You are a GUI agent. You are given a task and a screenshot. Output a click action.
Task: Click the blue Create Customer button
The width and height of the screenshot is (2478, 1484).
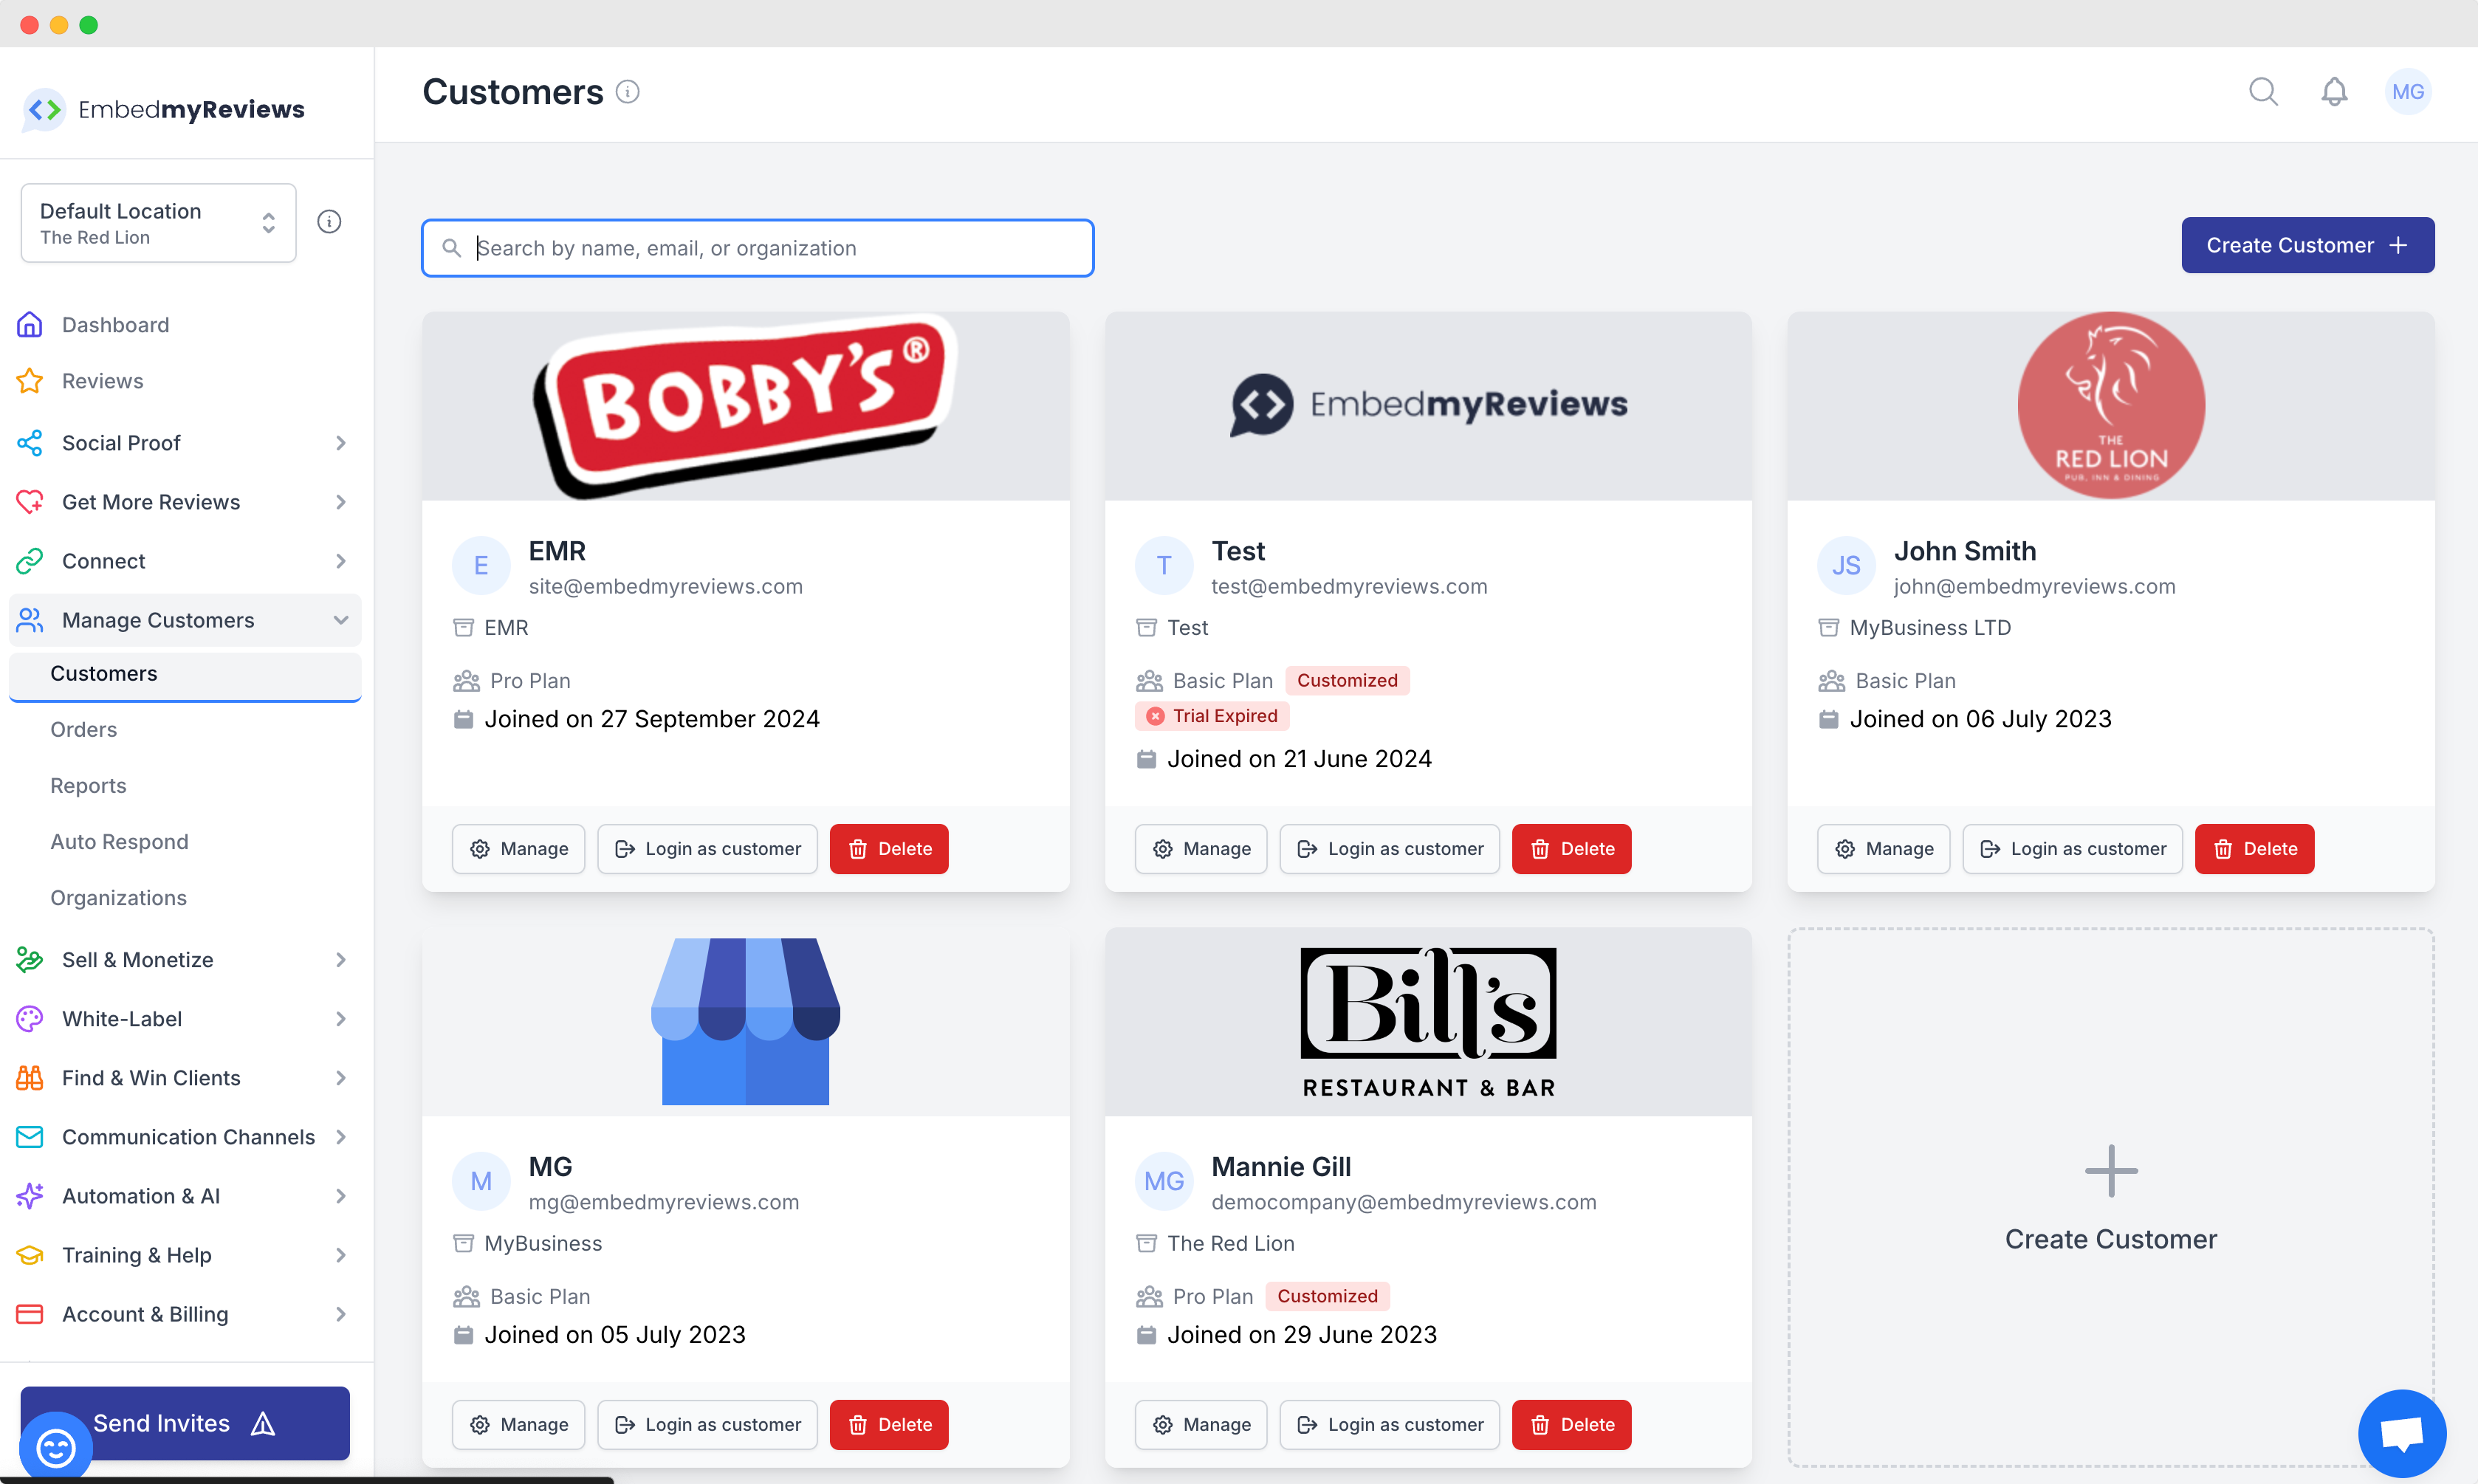point(2307,245)
